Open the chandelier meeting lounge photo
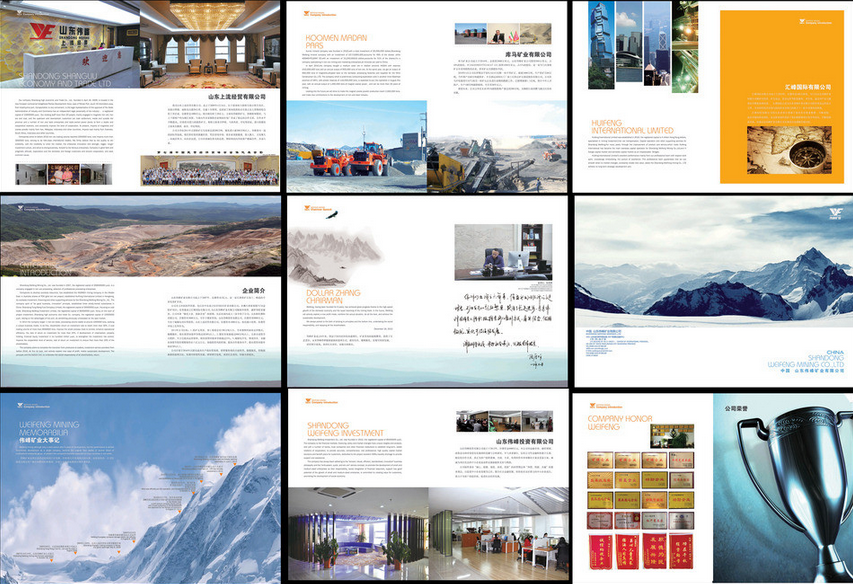The width and height of the screenshot is (853, 584). click(x=210, y=44)
